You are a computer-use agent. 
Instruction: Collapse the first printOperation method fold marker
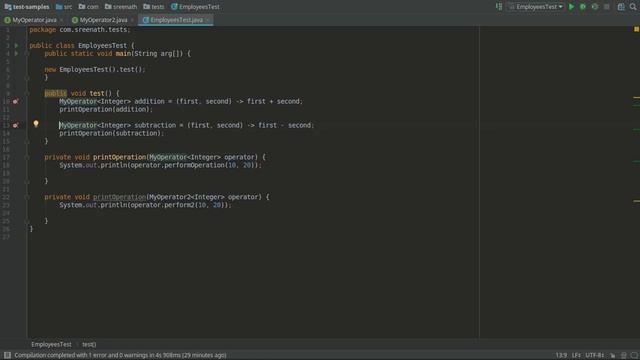pyautogui.click(x=27, y=157)
